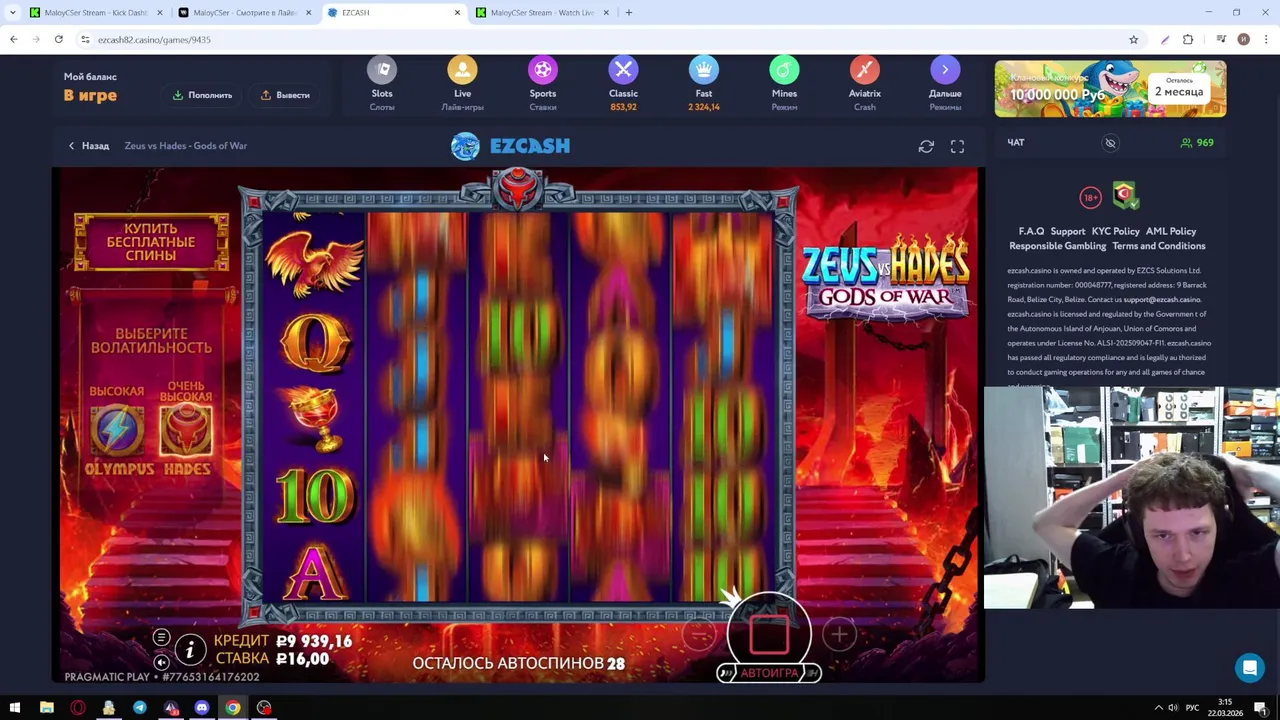Screen dimensions: 1280x720
Task: Select Hades very high volatility option
Action: [186, 430]
